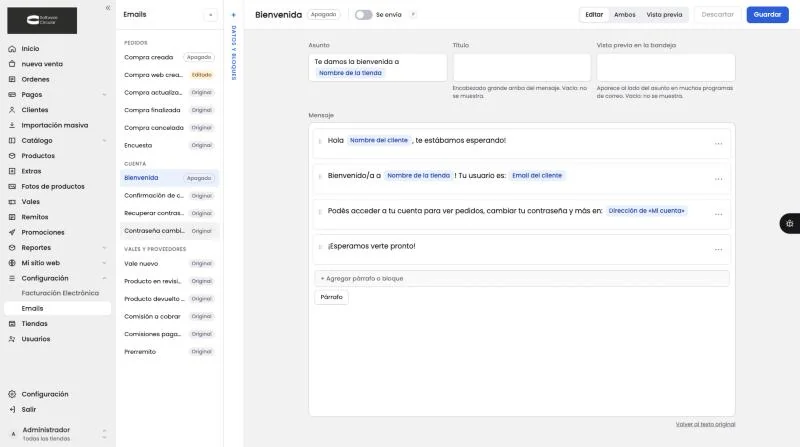Click the Extras icon in the sidebar
The image size is (800, 447).
12,171
